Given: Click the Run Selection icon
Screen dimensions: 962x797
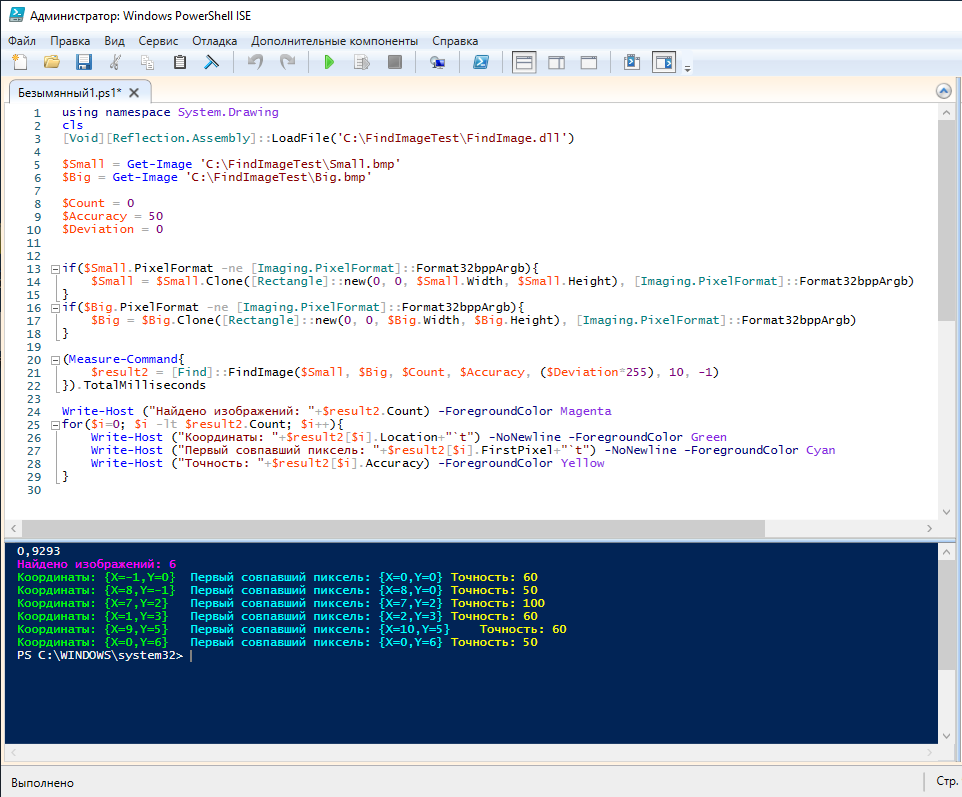Looking at the screenshot, I should tap(361, 63).
